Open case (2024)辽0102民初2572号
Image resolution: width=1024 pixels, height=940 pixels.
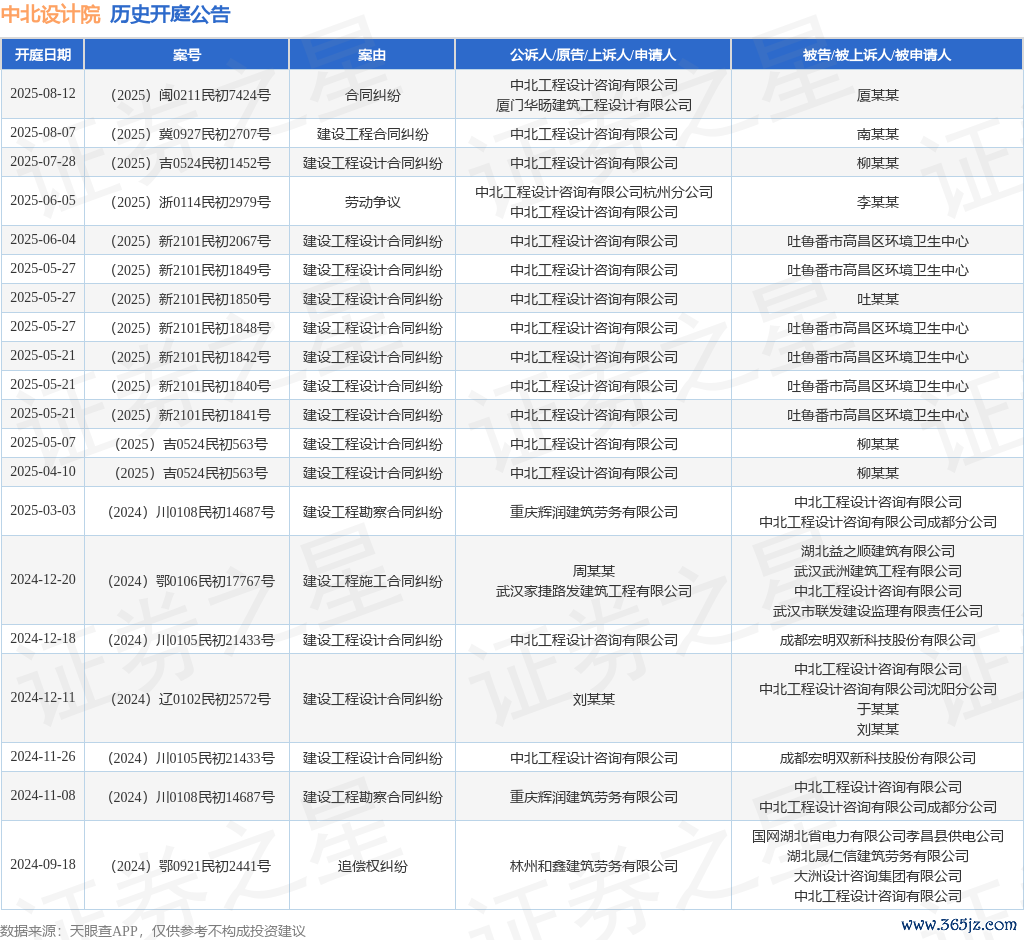(187, 699)
